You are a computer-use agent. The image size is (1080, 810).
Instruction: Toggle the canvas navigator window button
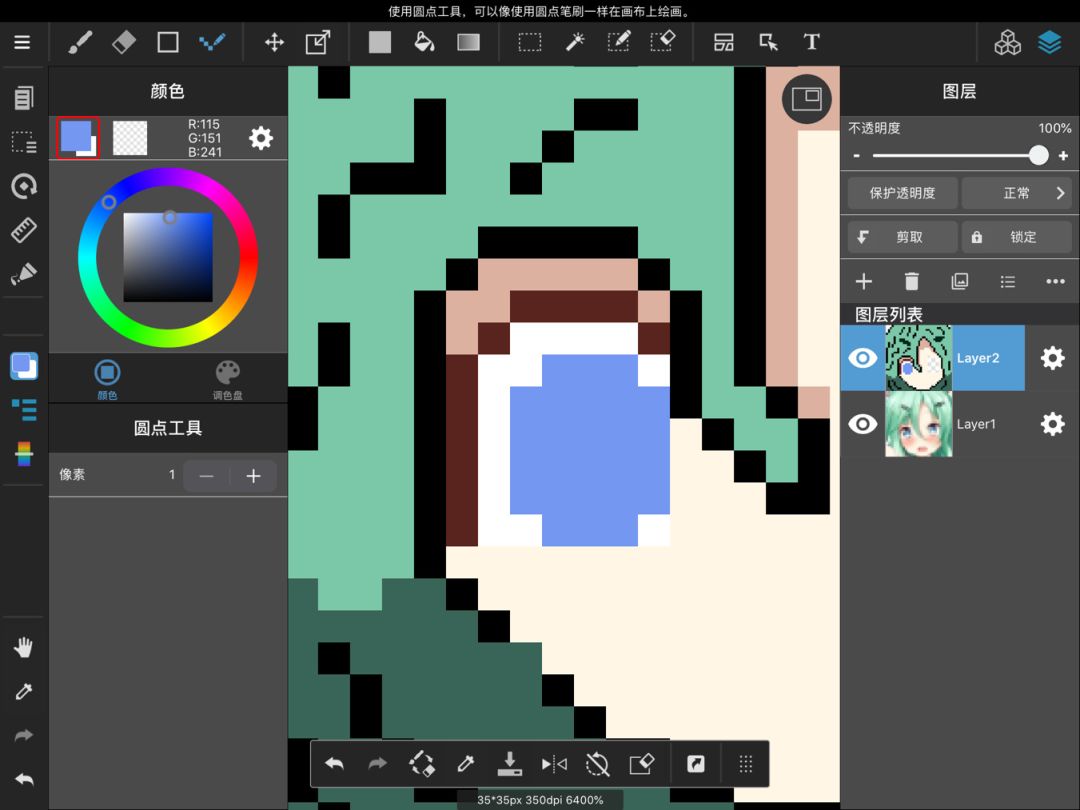click(x=807, y=99)
